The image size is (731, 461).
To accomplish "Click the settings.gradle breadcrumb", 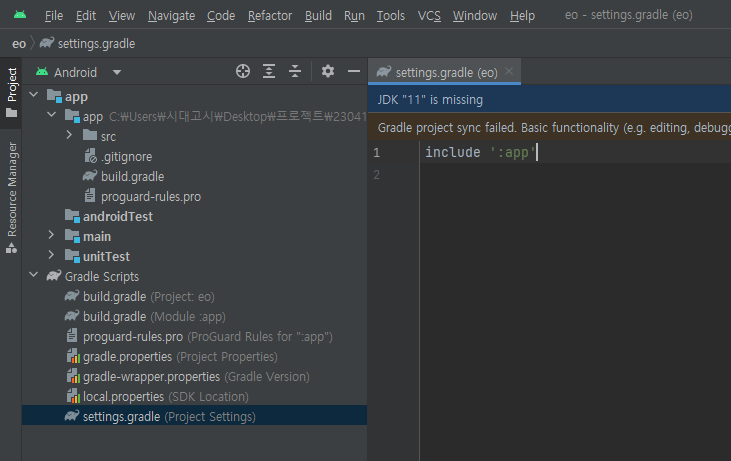I will click(x=96, y=43).
